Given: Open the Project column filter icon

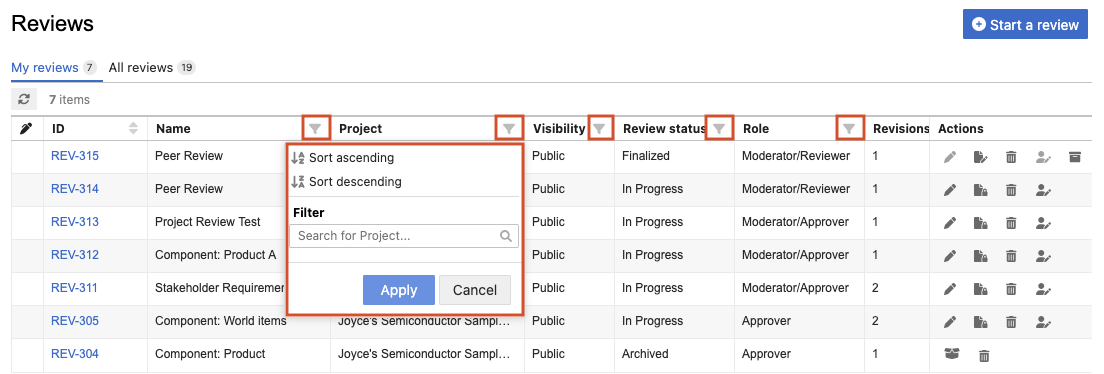Looking at the screenshot, I should [x=509, y=128].
